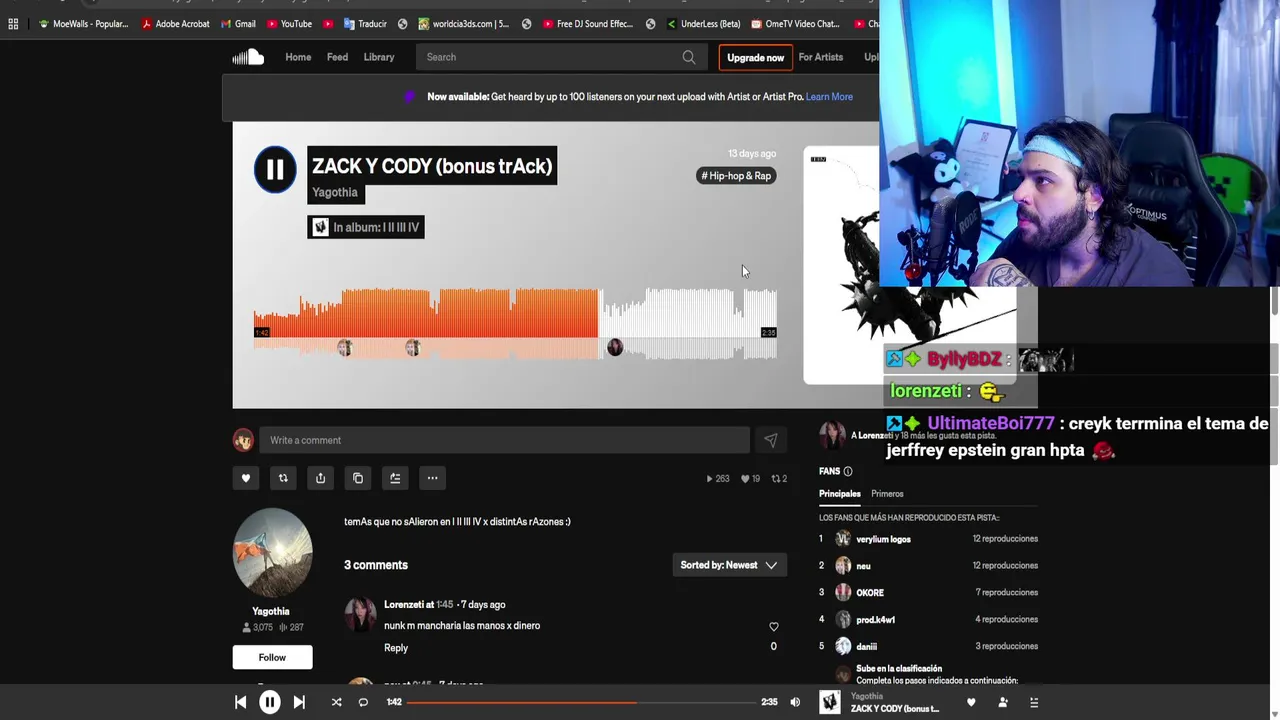
Task: Open fan prod.k4w1 profile
Action: pyautogui.click(x=875, y=620)
